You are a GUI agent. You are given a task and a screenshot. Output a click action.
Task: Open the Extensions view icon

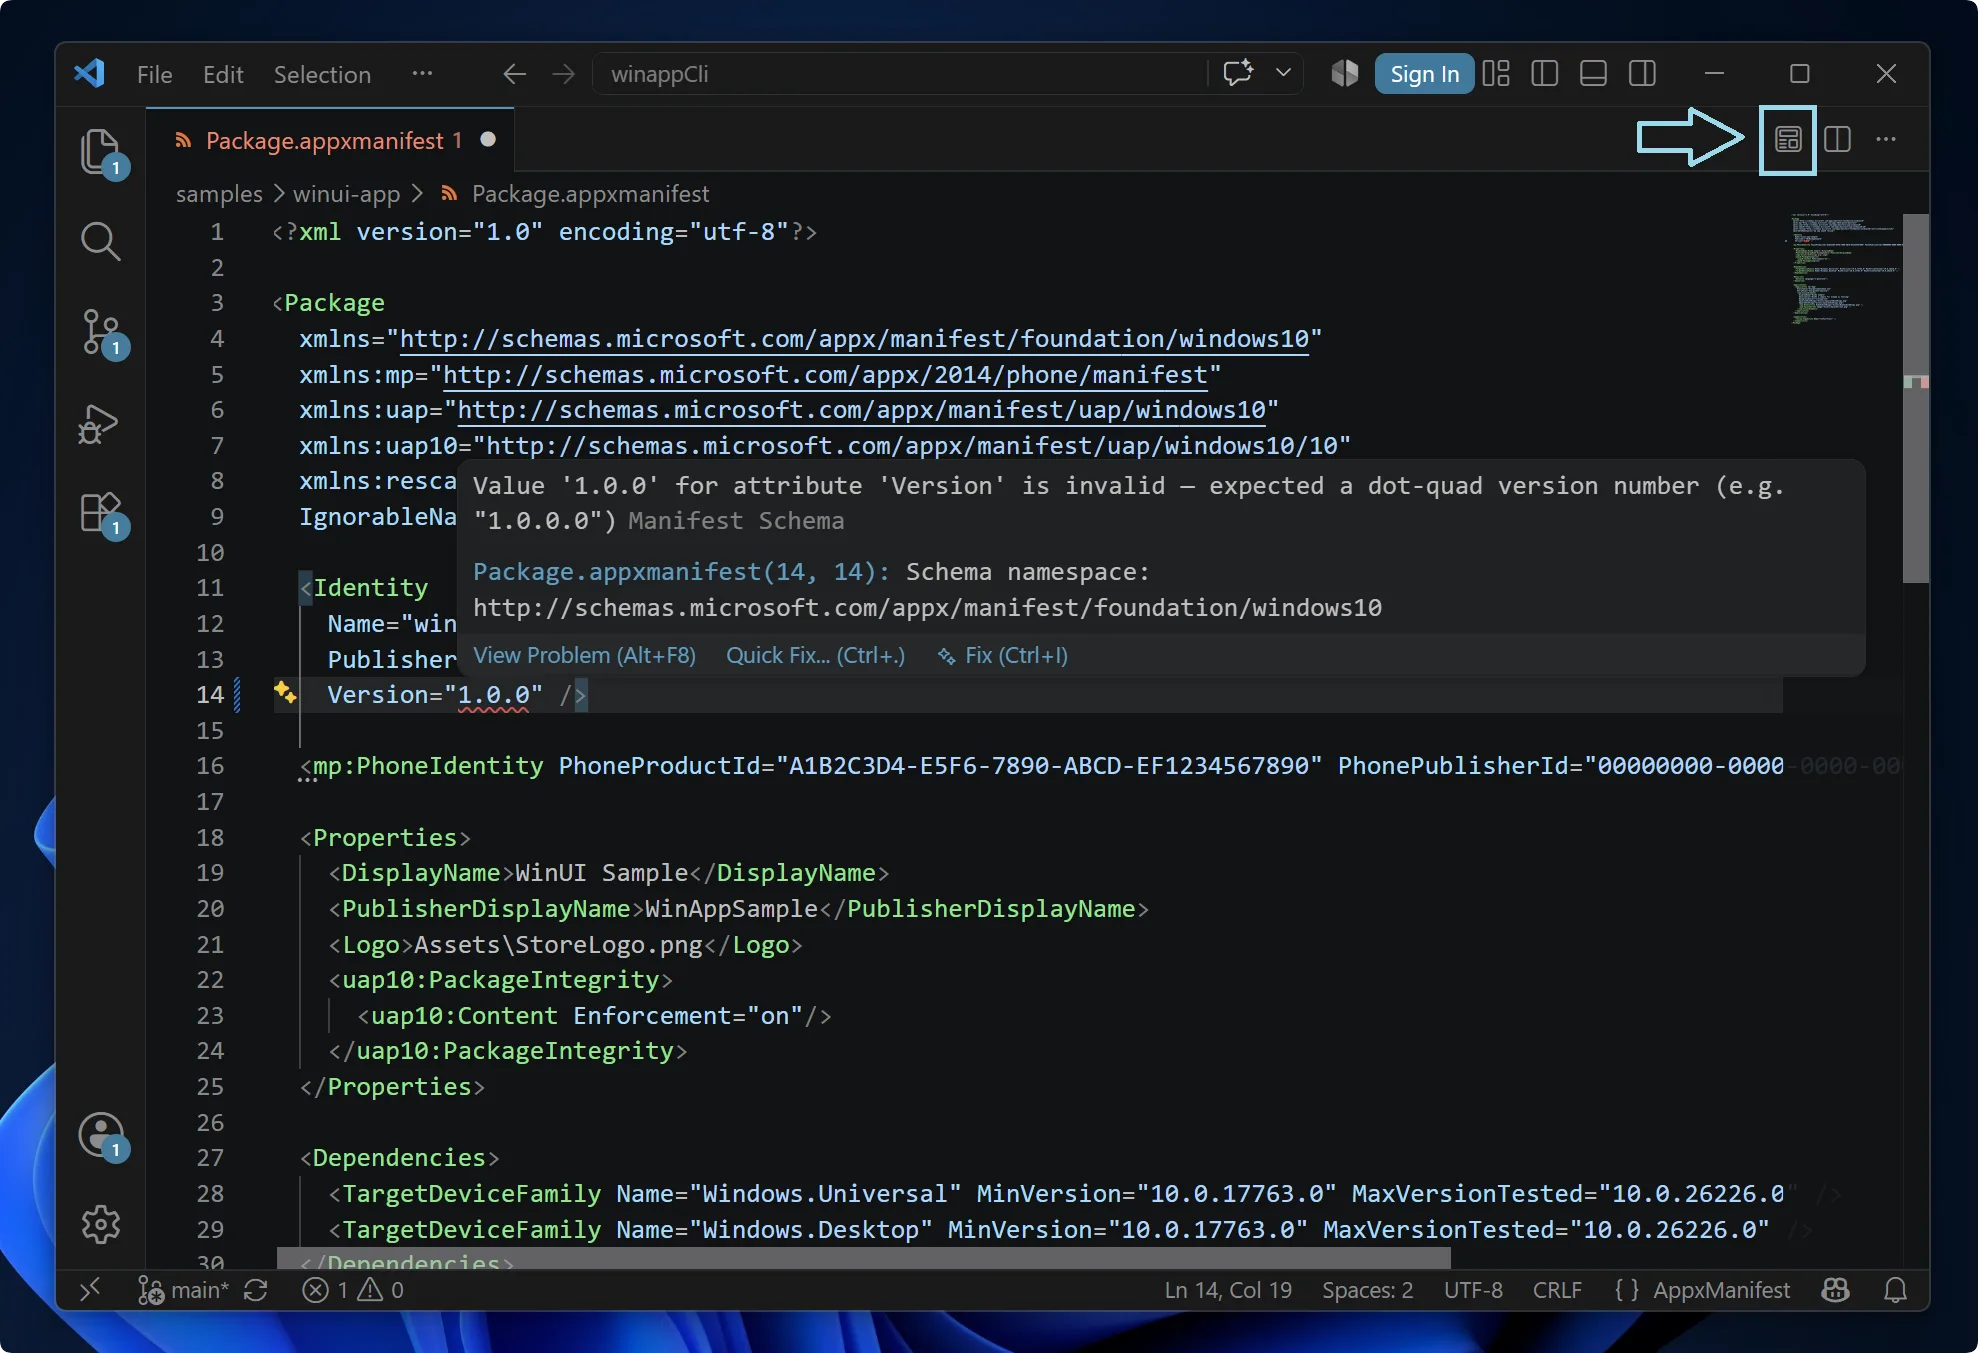100,513
